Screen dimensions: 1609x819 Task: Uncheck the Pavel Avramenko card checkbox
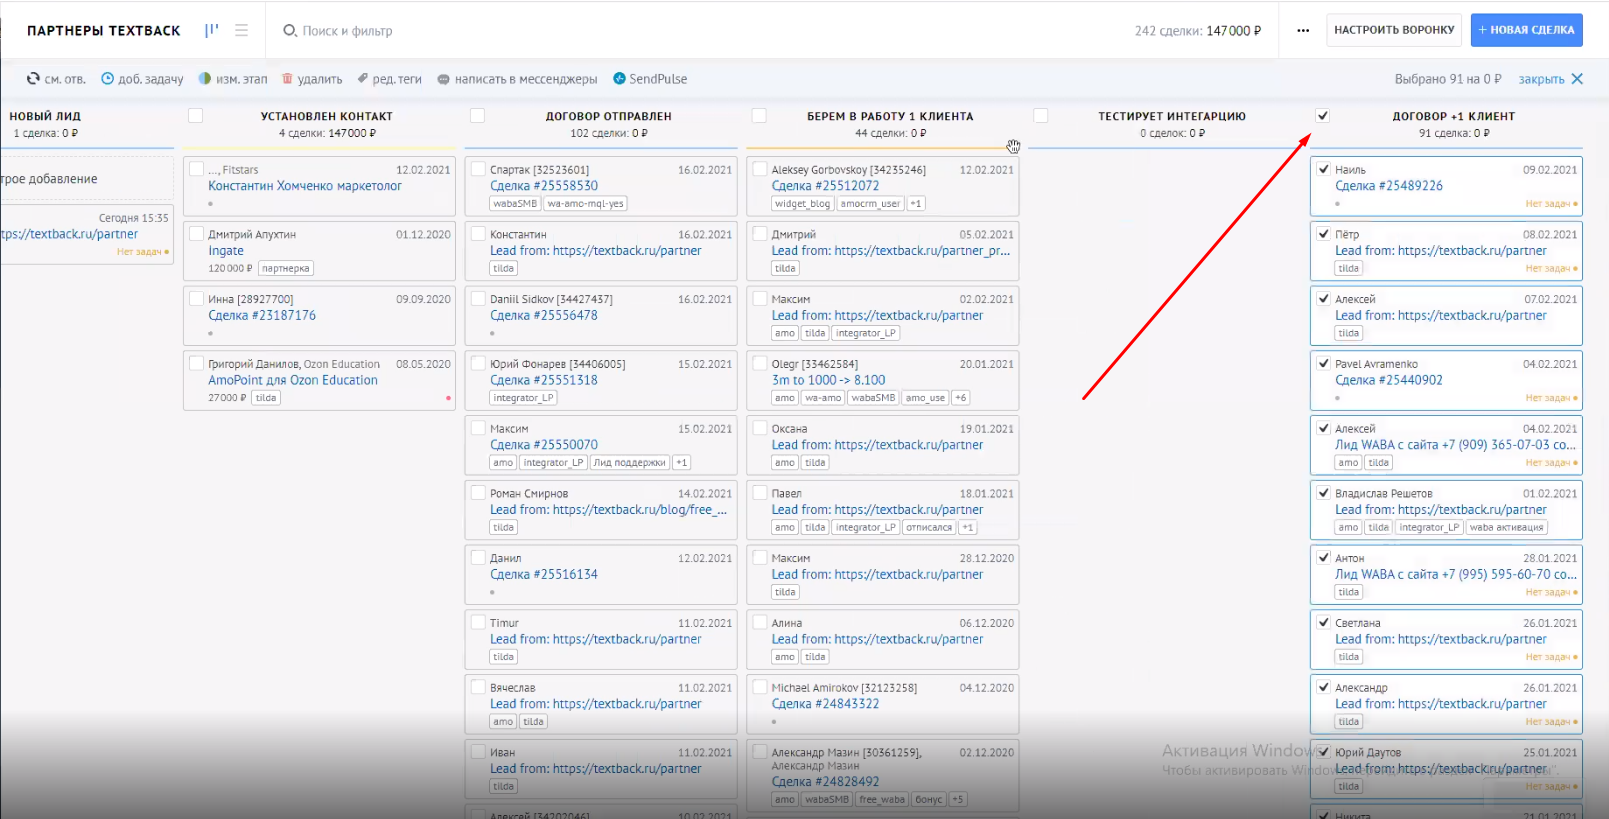tap(1324, 363)
